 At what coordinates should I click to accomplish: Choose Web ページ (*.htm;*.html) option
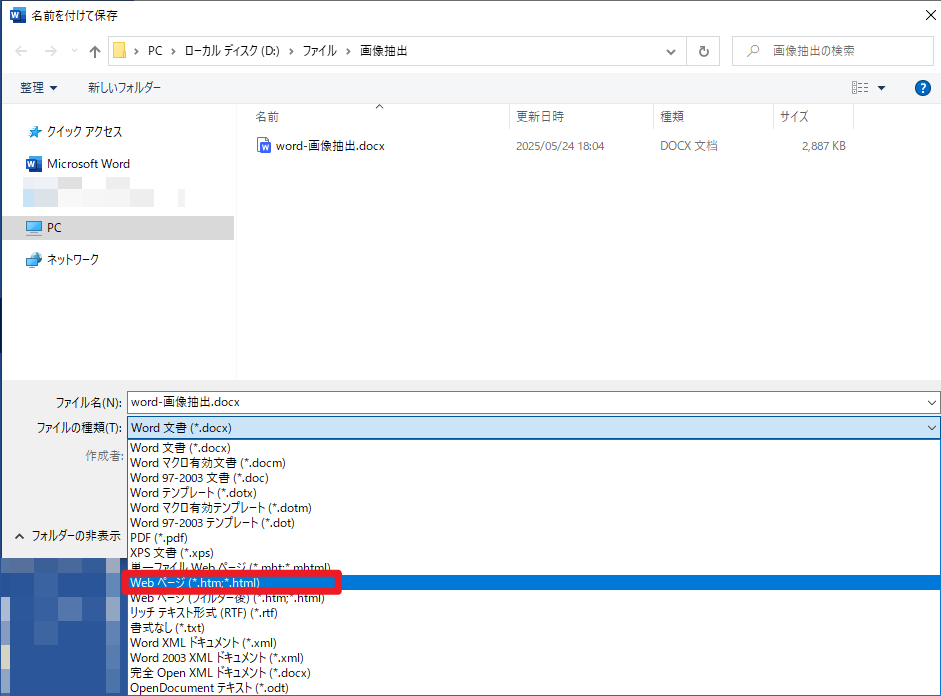point(534,583)
